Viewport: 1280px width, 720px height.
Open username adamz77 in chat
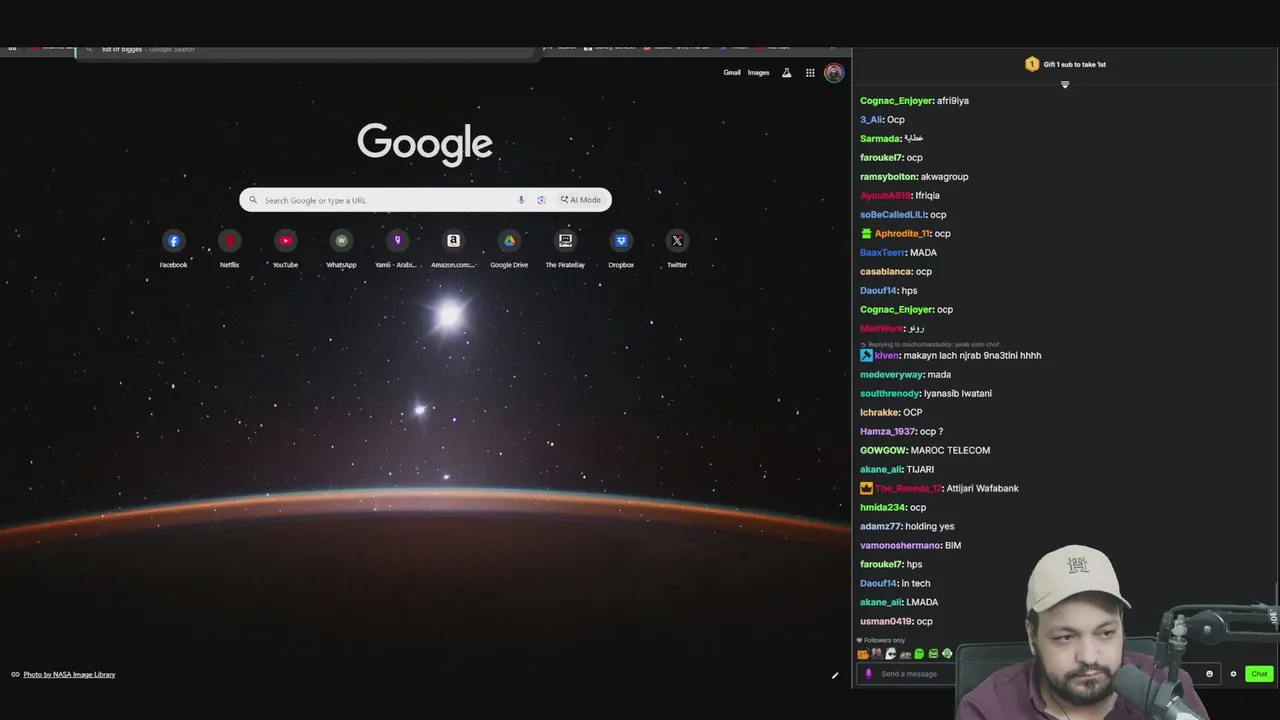880,527
